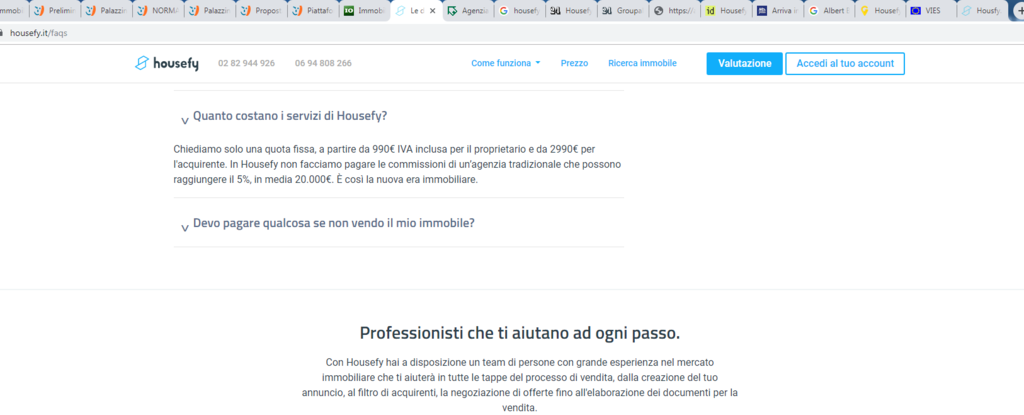
Task: Click the Housefy logo in the header
Action: click(x=167, y=63)
